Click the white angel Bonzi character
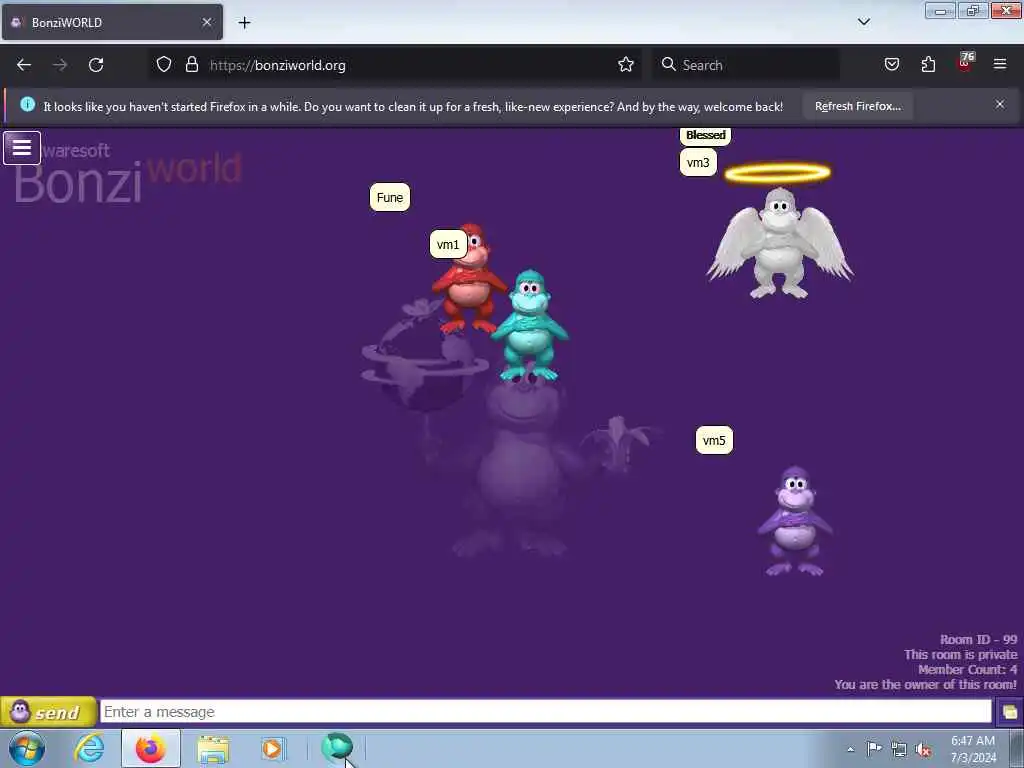 pyautogui.click(x=780, y=242)
